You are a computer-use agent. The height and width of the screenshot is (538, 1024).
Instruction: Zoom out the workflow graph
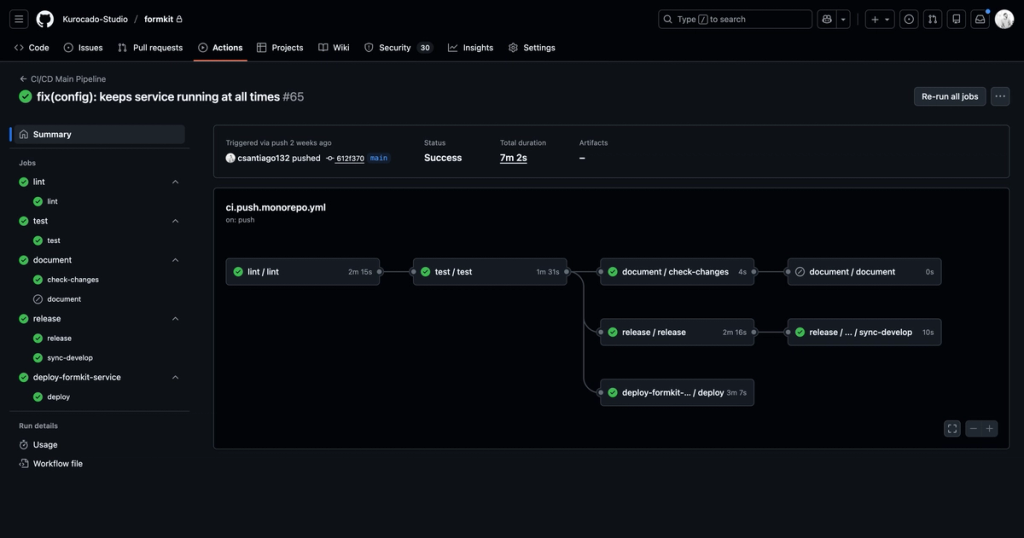[x=973, y=429]
